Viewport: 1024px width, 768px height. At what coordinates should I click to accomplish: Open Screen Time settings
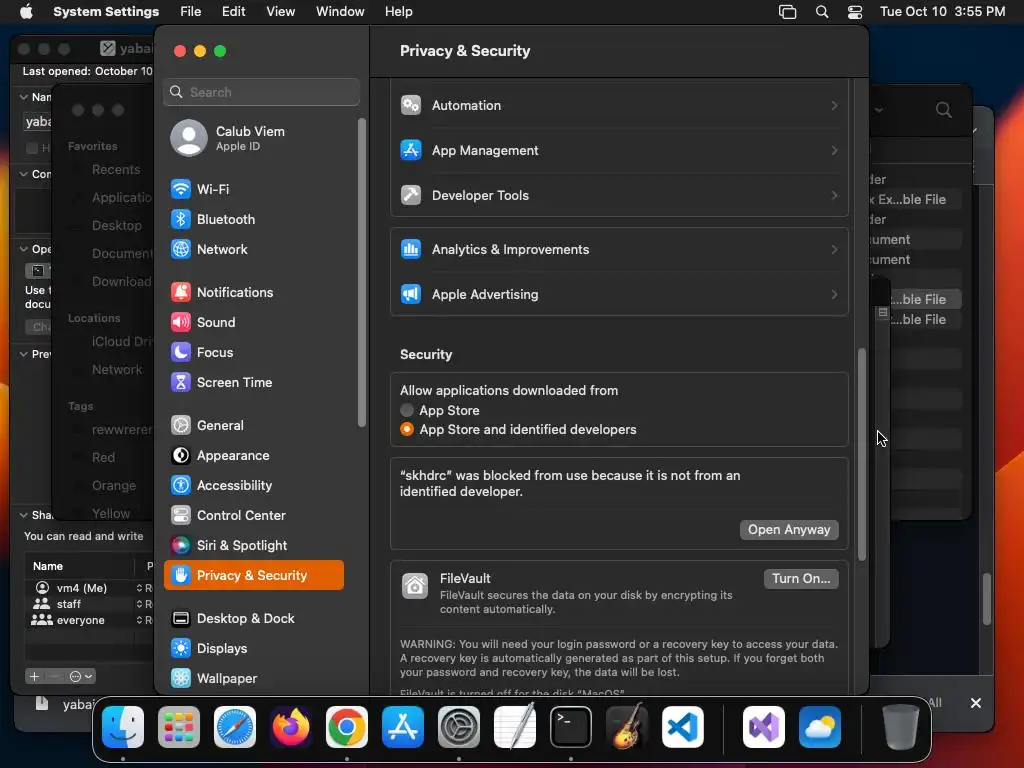tap(254, 383)
